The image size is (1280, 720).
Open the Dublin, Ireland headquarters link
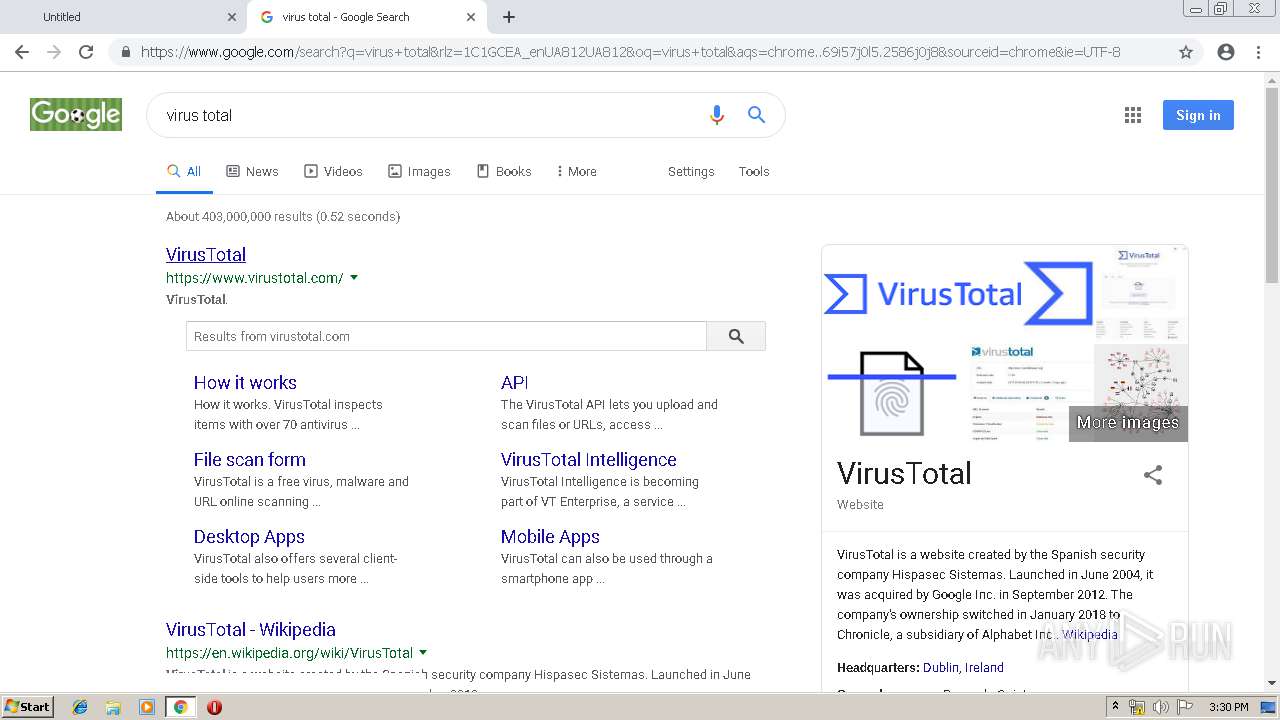[963, 668]
